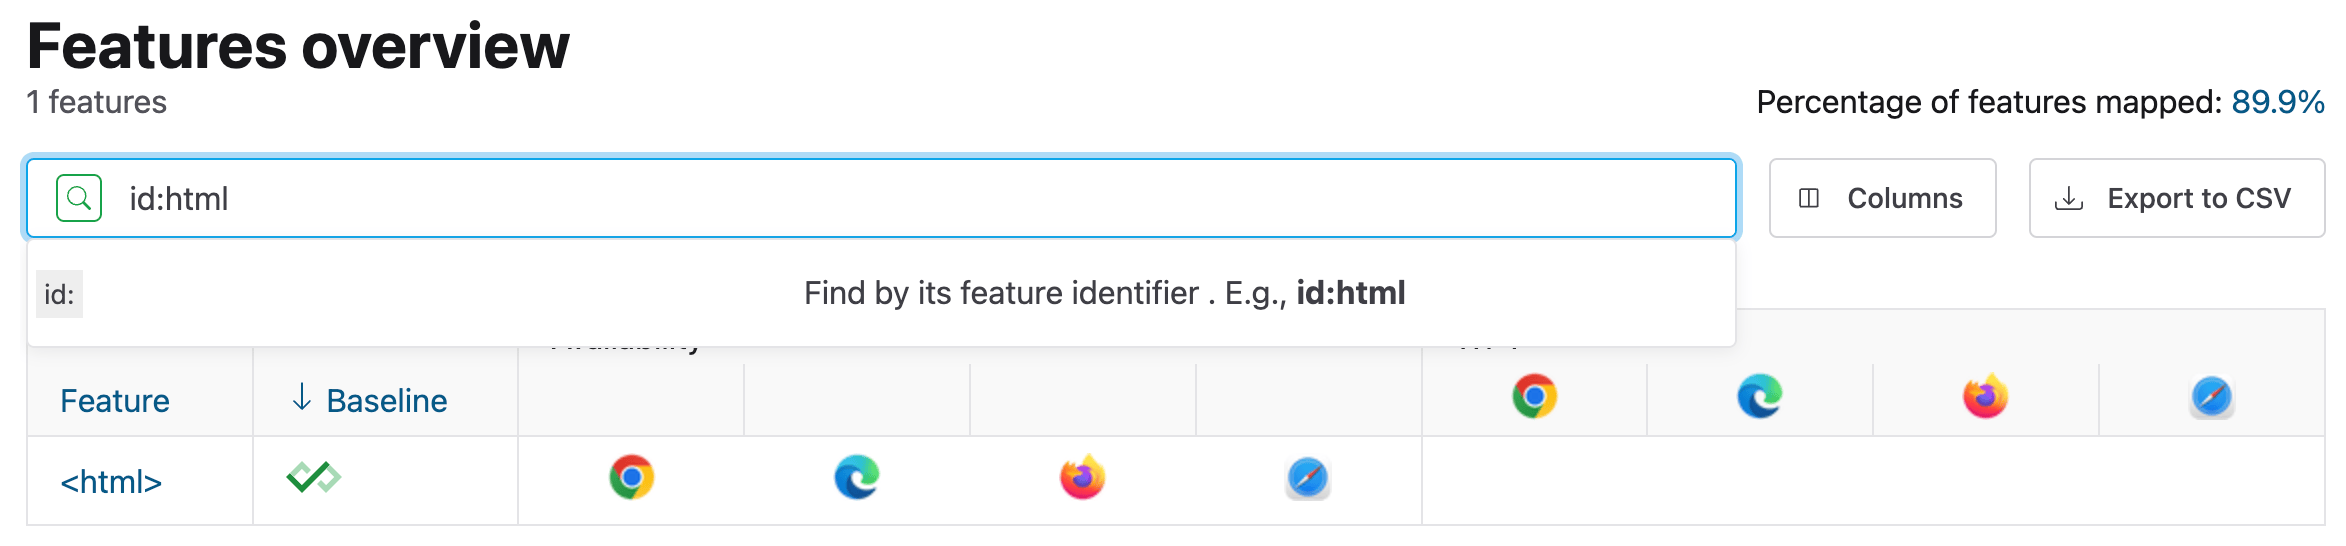Click the columns layout icon
The width and height of the screenshot is (2346, 546).
[x=1809, y=198]
